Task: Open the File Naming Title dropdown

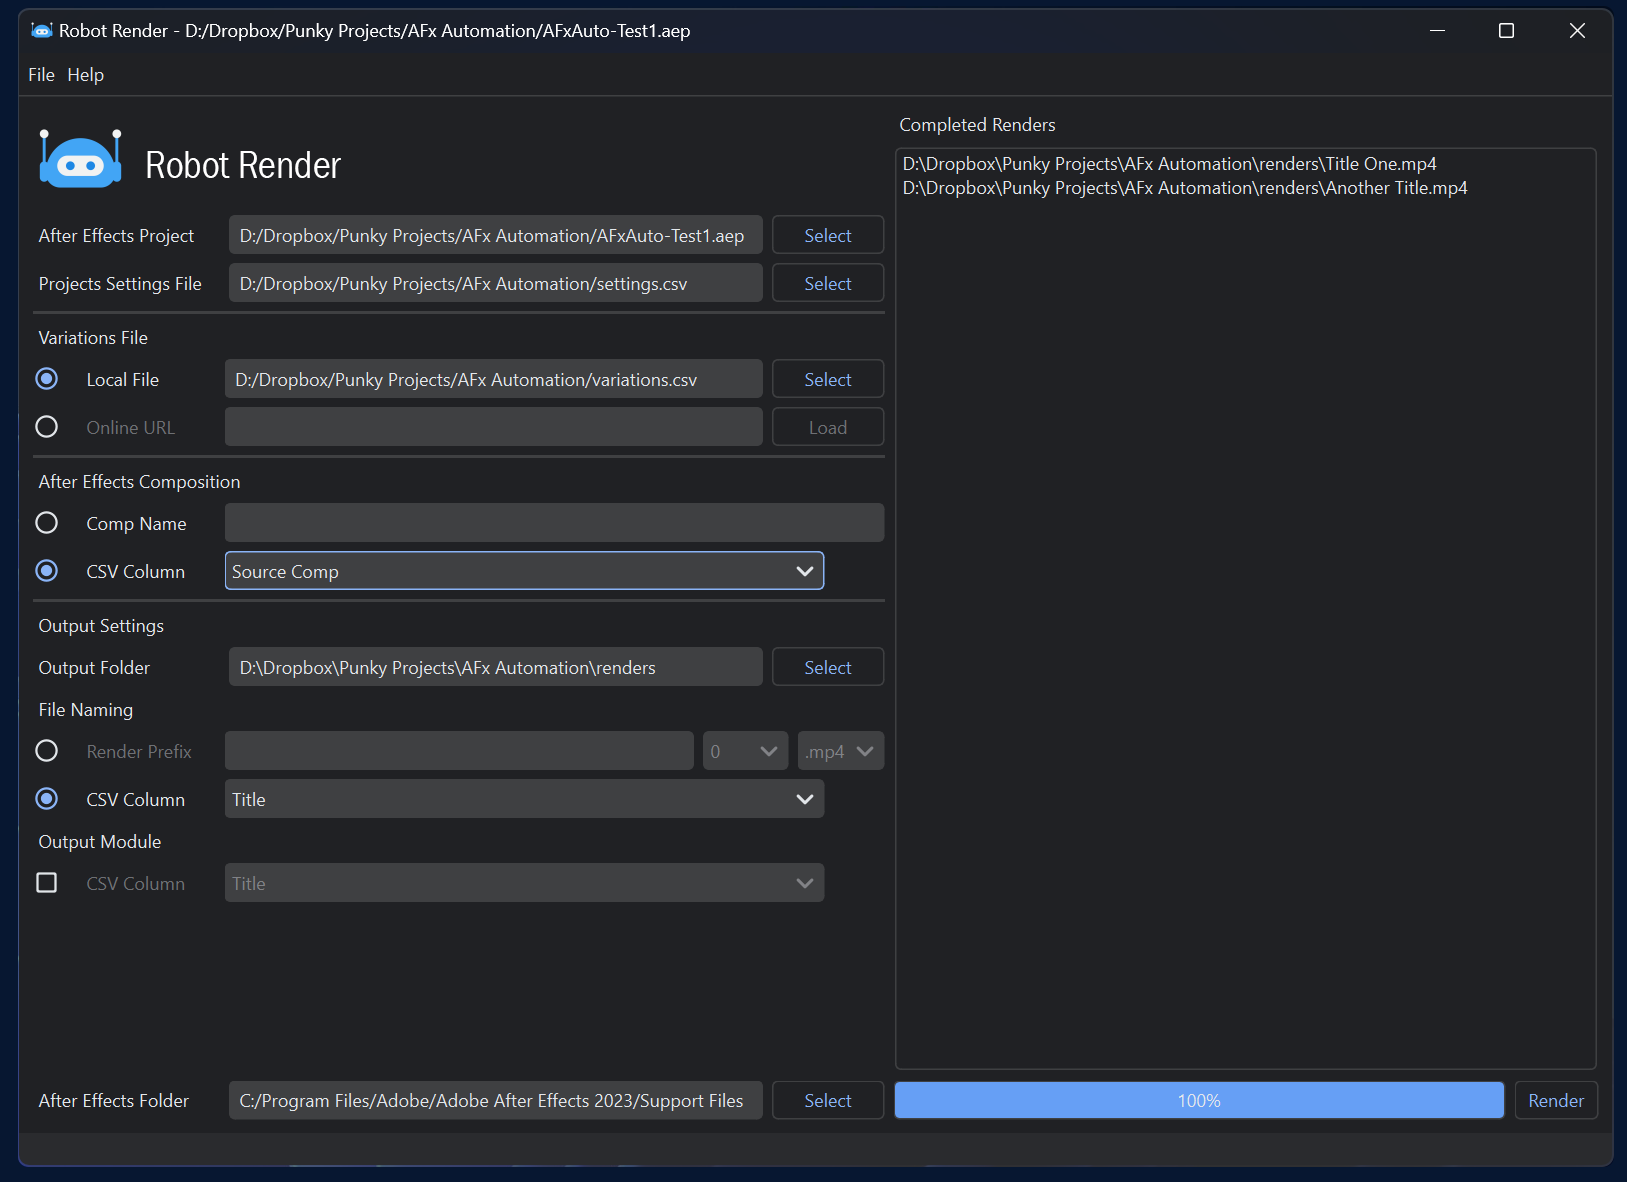Action: [x=524, y=799]
